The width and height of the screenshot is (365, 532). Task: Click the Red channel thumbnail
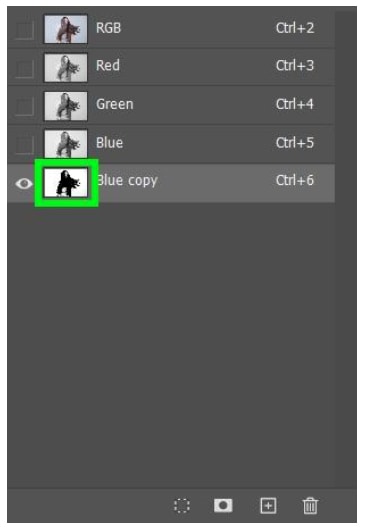(66, 68)
